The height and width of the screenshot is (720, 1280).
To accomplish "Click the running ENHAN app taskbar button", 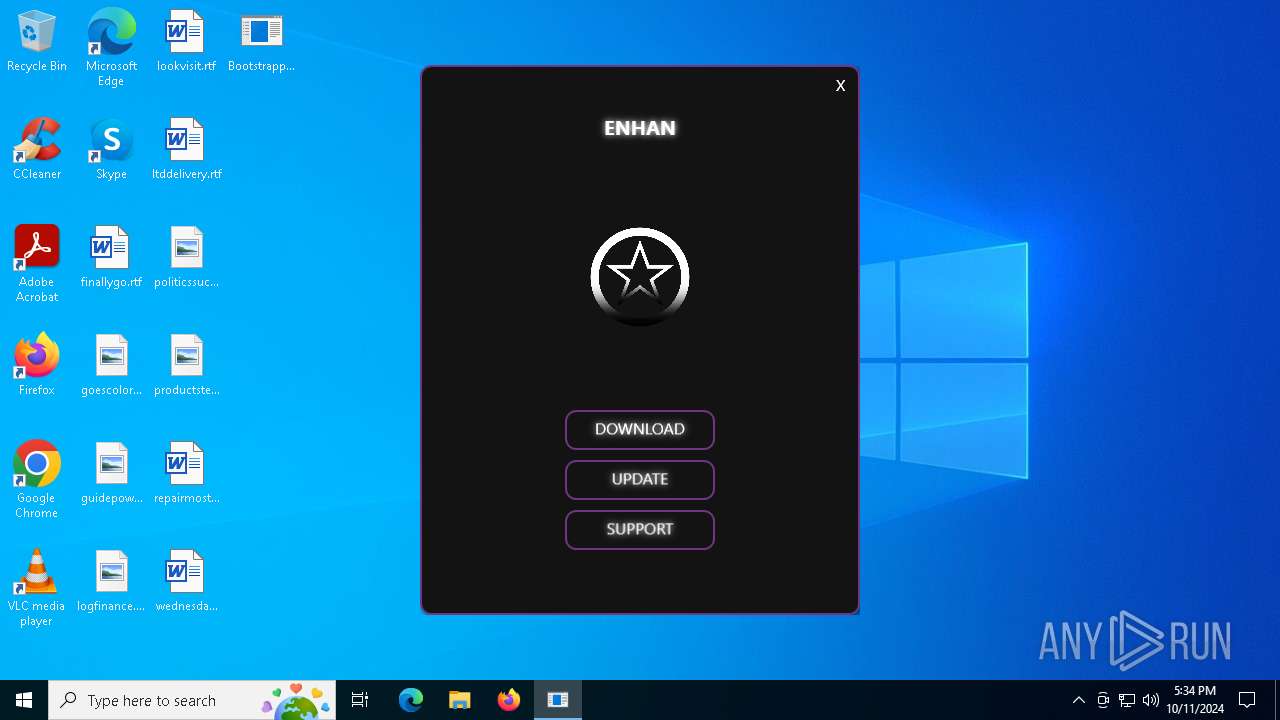I will click(558, 700).
